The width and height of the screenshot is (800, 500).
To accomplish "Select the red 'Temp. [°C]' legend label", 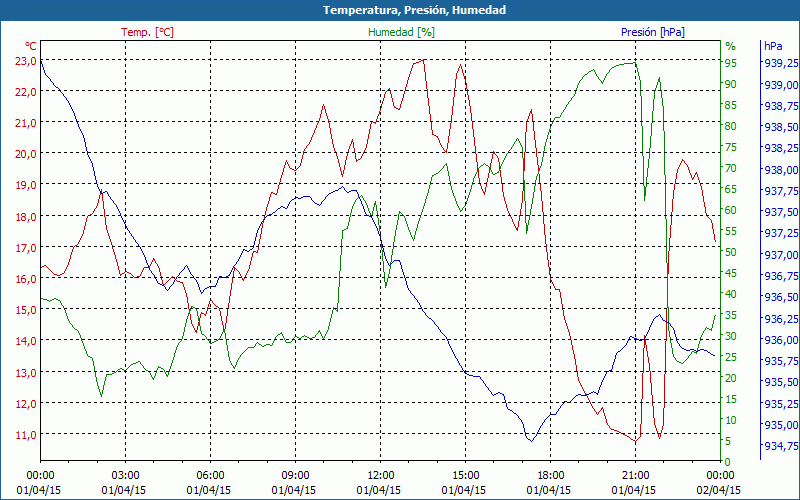I will click(147, 32).
